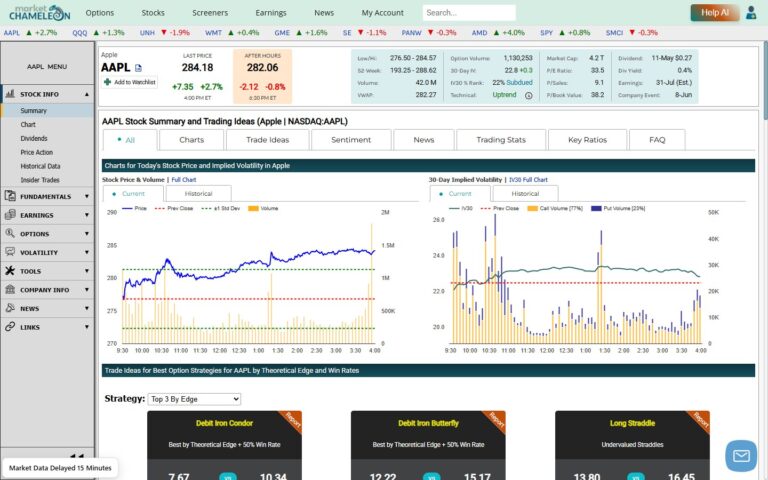
Task: Expand the News sidebar section arrow
Action: [87, 308]
